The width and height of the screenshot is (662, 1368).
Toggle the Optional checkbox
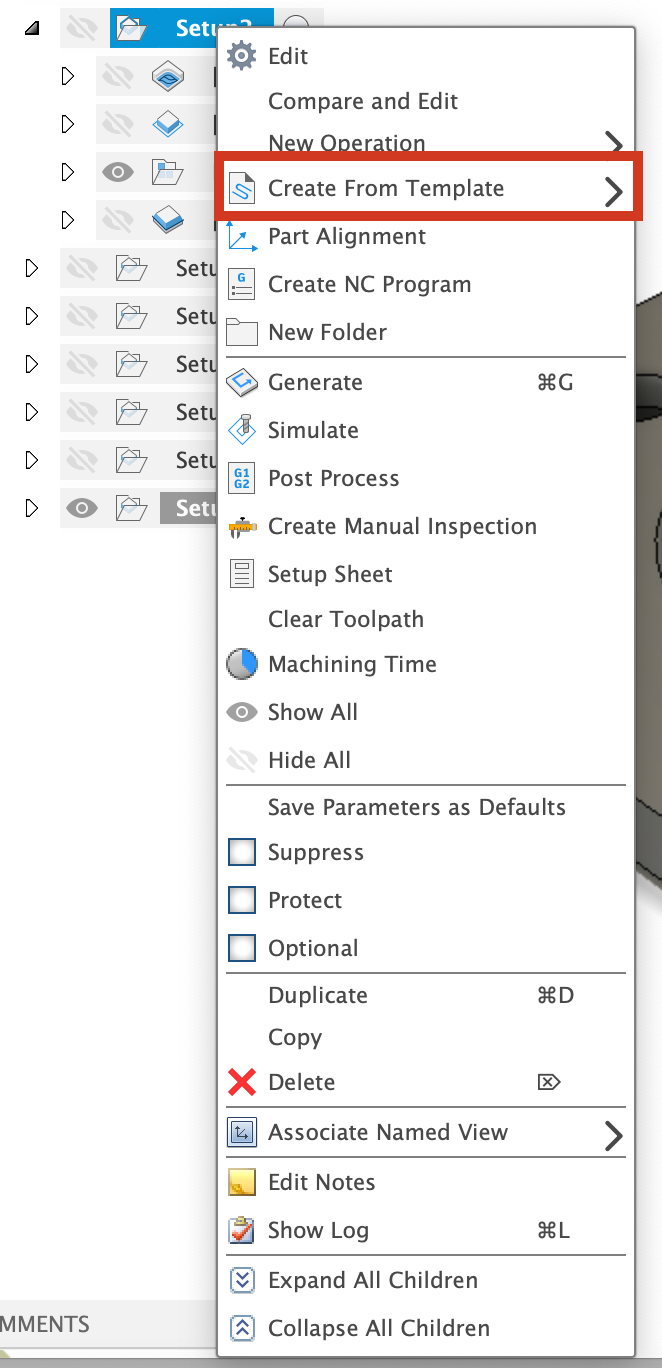click(241, 948)
